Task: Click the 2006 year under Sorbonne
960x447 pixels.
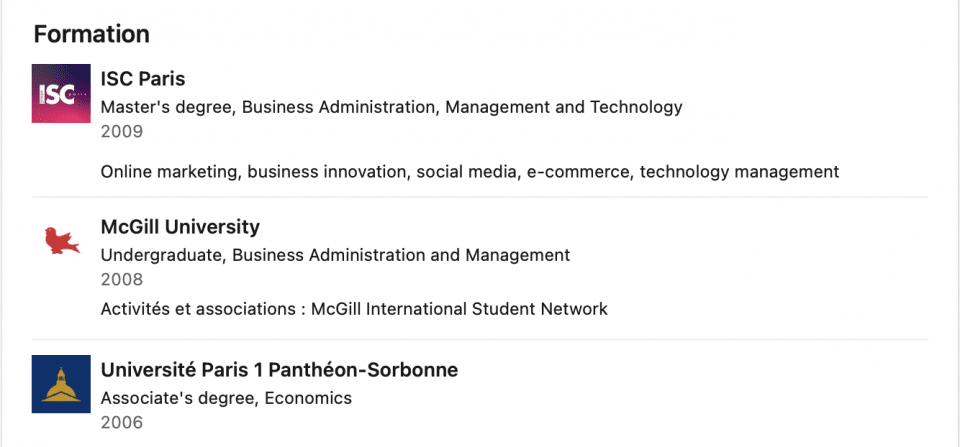Action: 122,423
